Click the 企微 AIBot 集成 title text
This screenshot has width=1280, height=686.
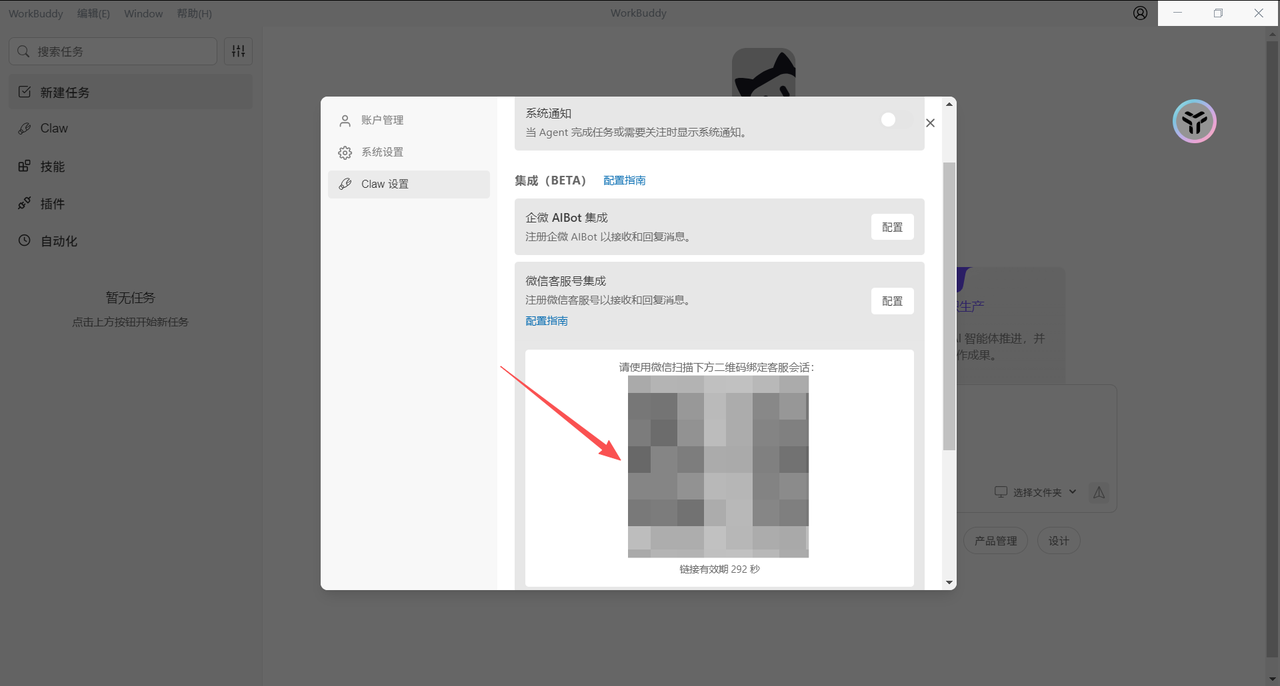pyautogui.click(x=567, y=217)
